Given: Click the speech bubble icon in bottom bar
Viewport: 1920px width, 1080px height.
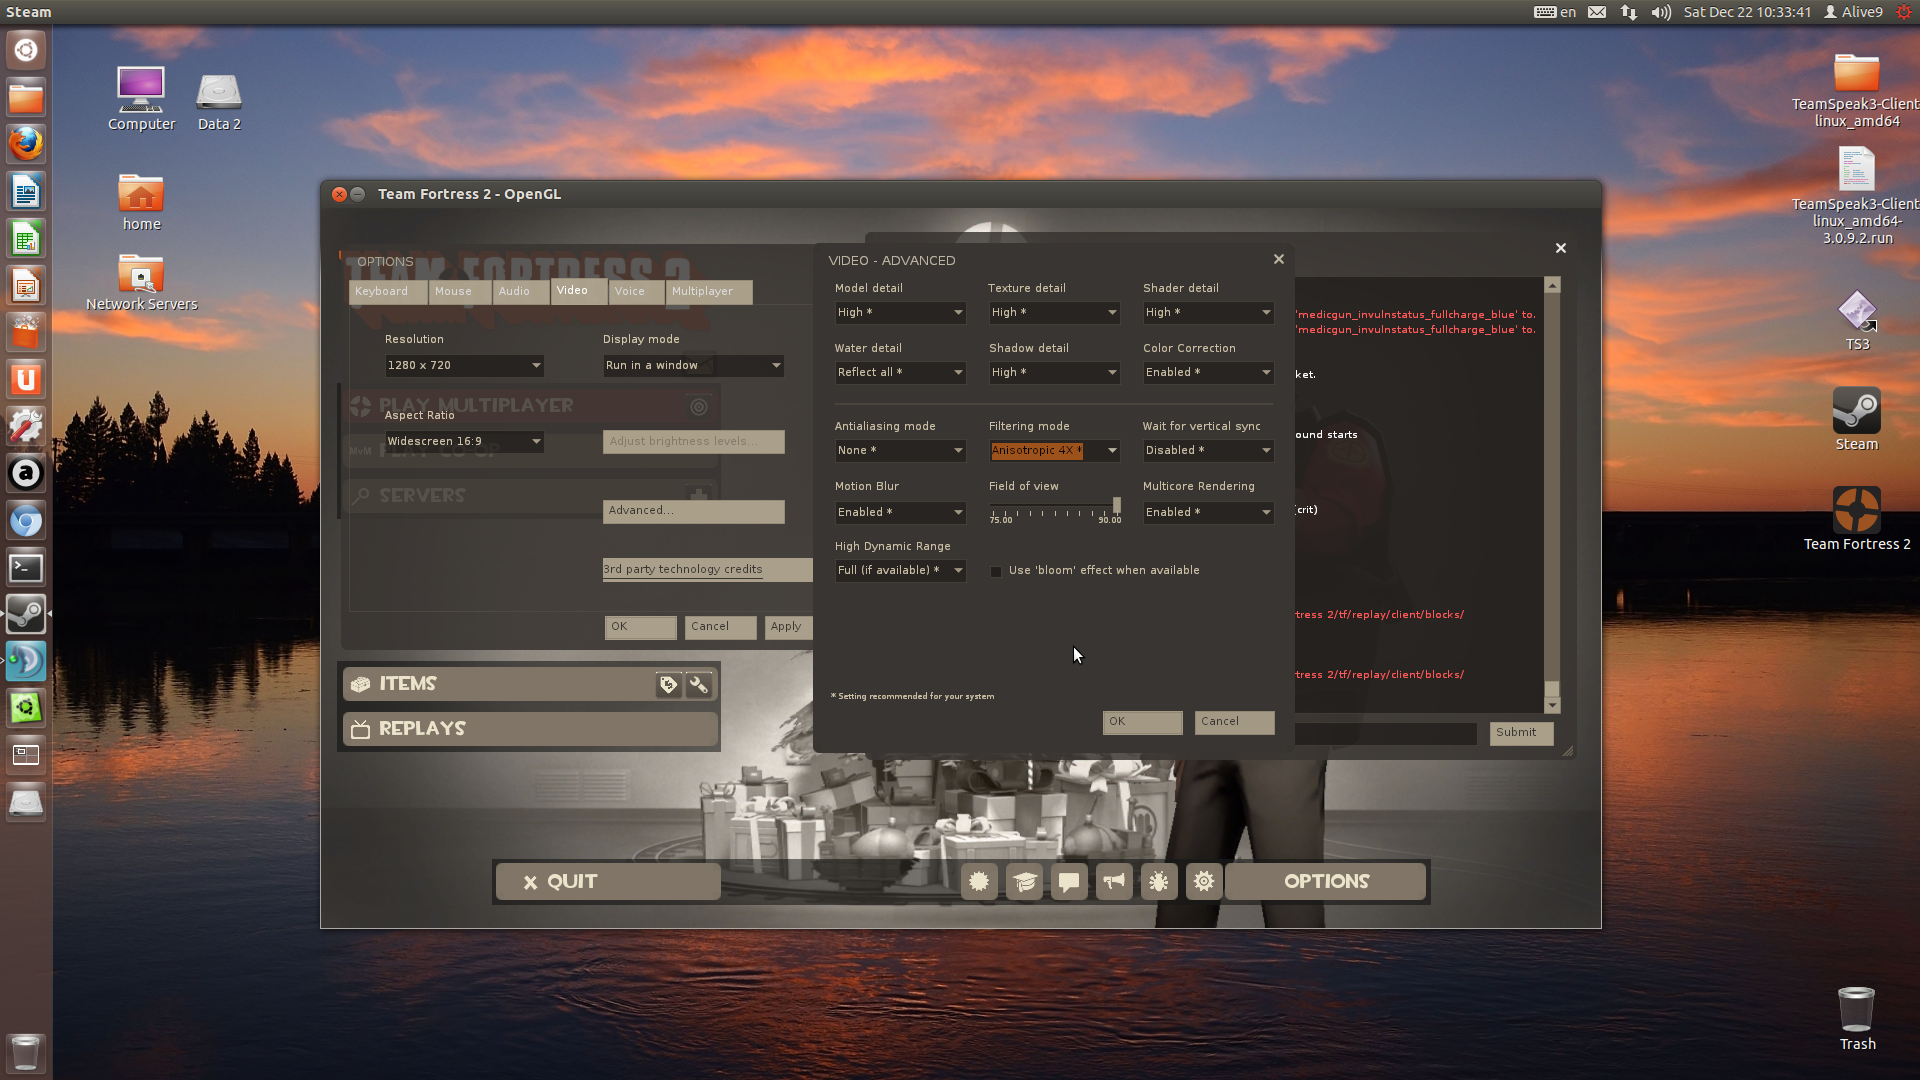Looking at the screenshot, I should [1069, 882].
